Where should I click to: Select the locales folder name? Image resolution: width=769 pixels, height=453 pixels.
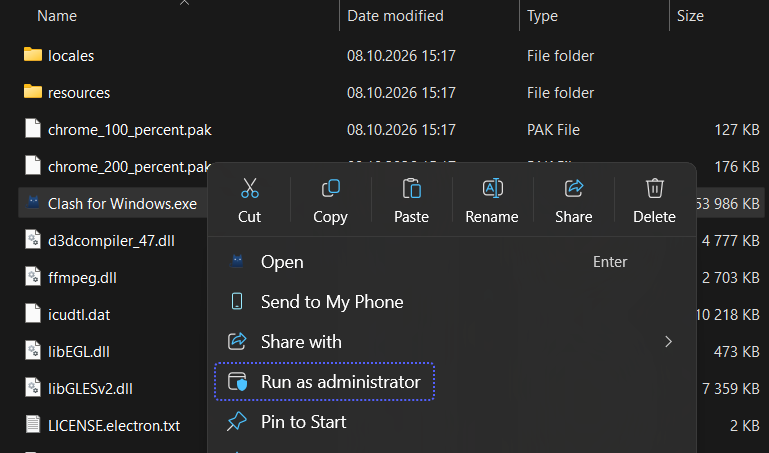point(71,56)
